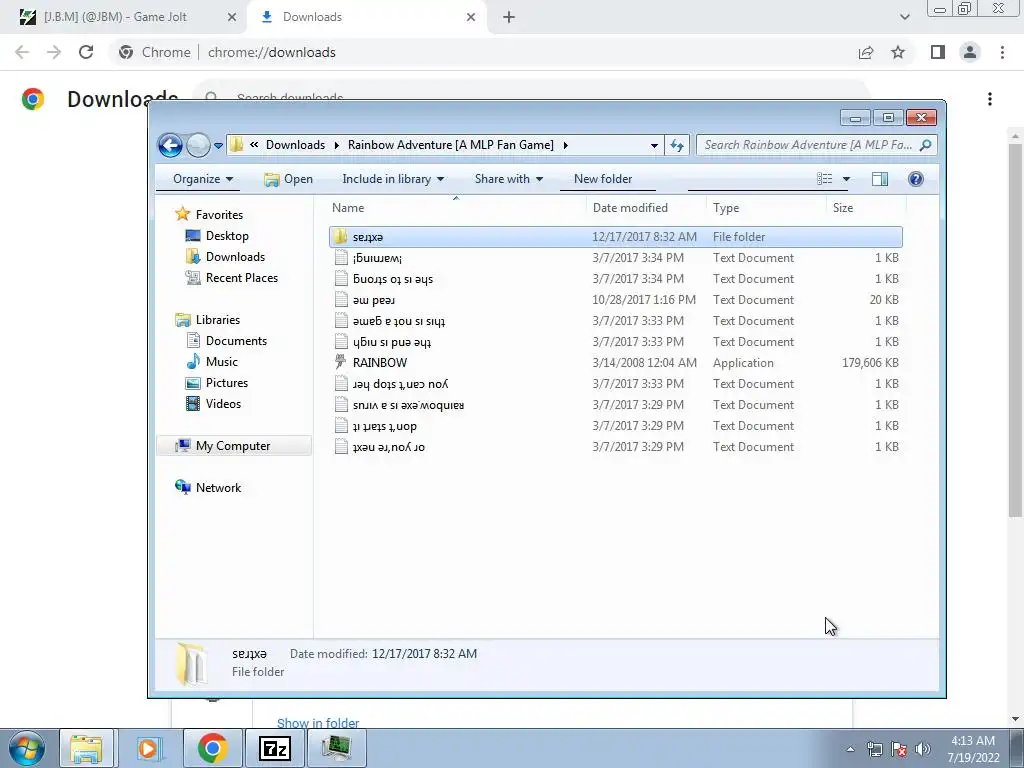Open the Videos library
This screenshot has height=768, width=1024.
214,404
